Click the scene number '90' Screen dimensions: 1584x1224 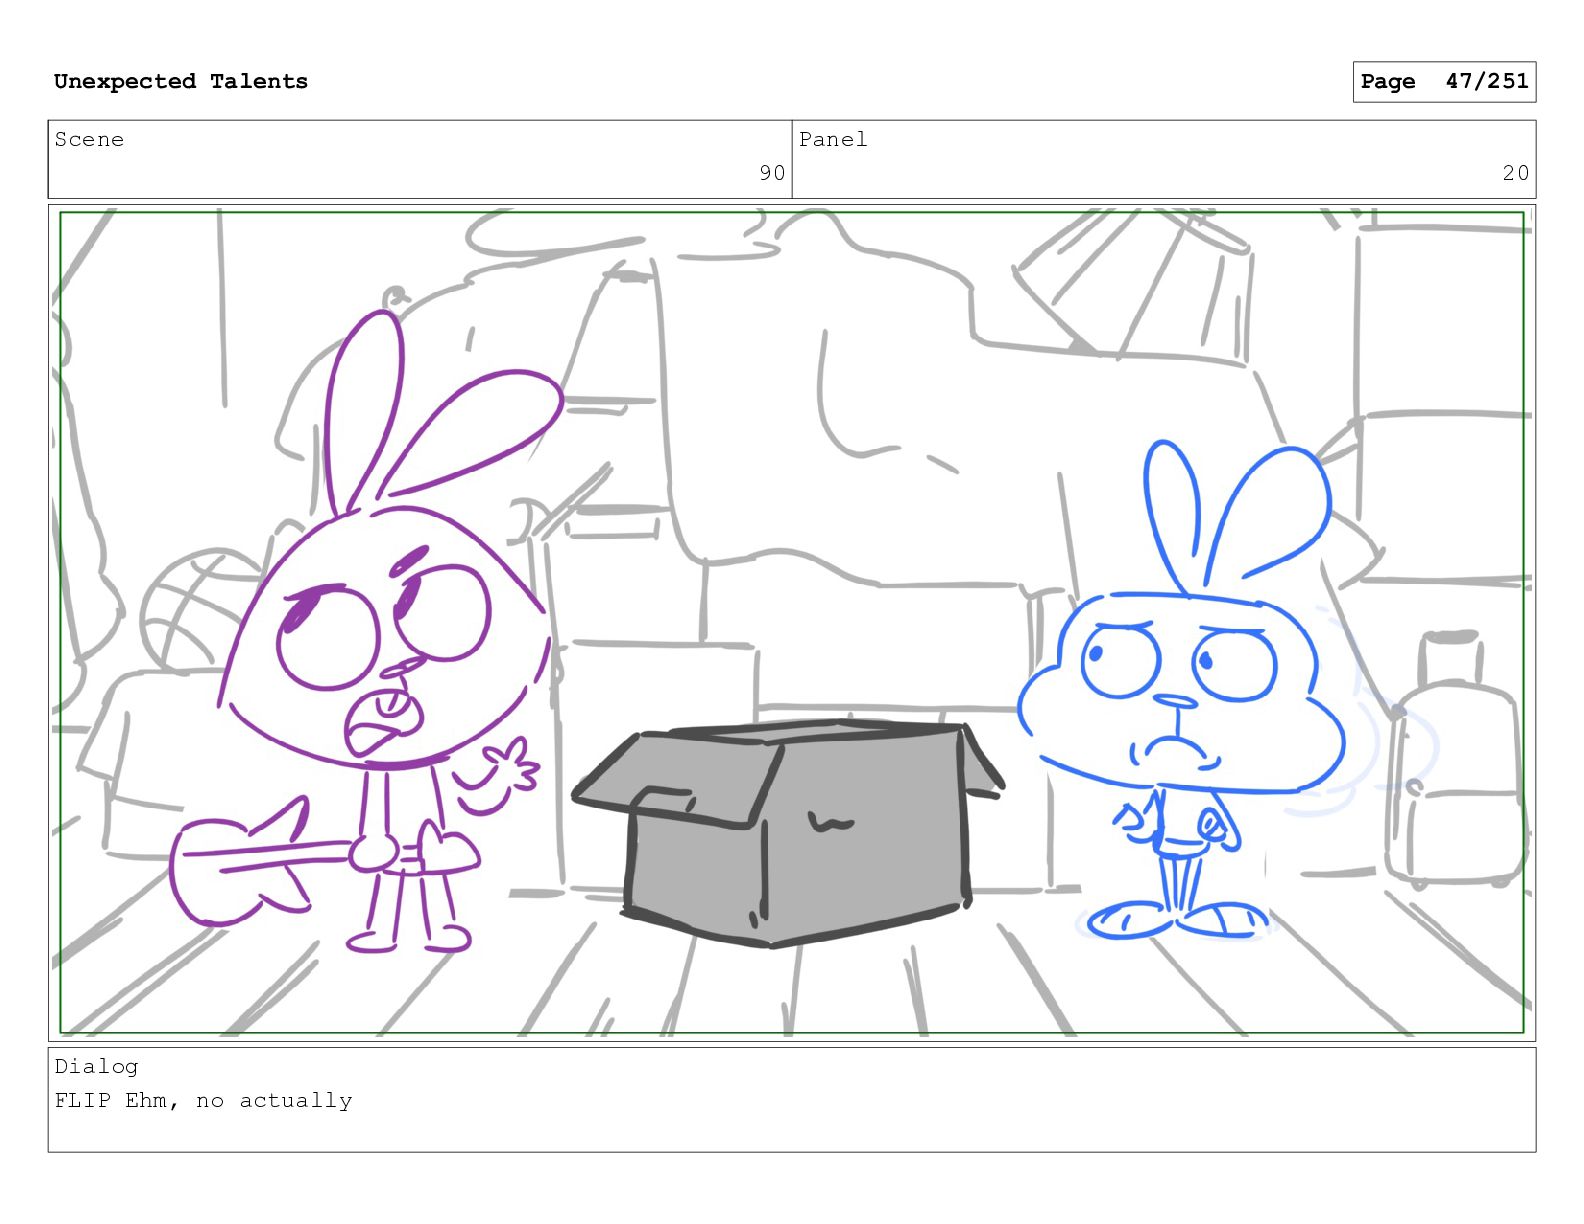(772, 173)
